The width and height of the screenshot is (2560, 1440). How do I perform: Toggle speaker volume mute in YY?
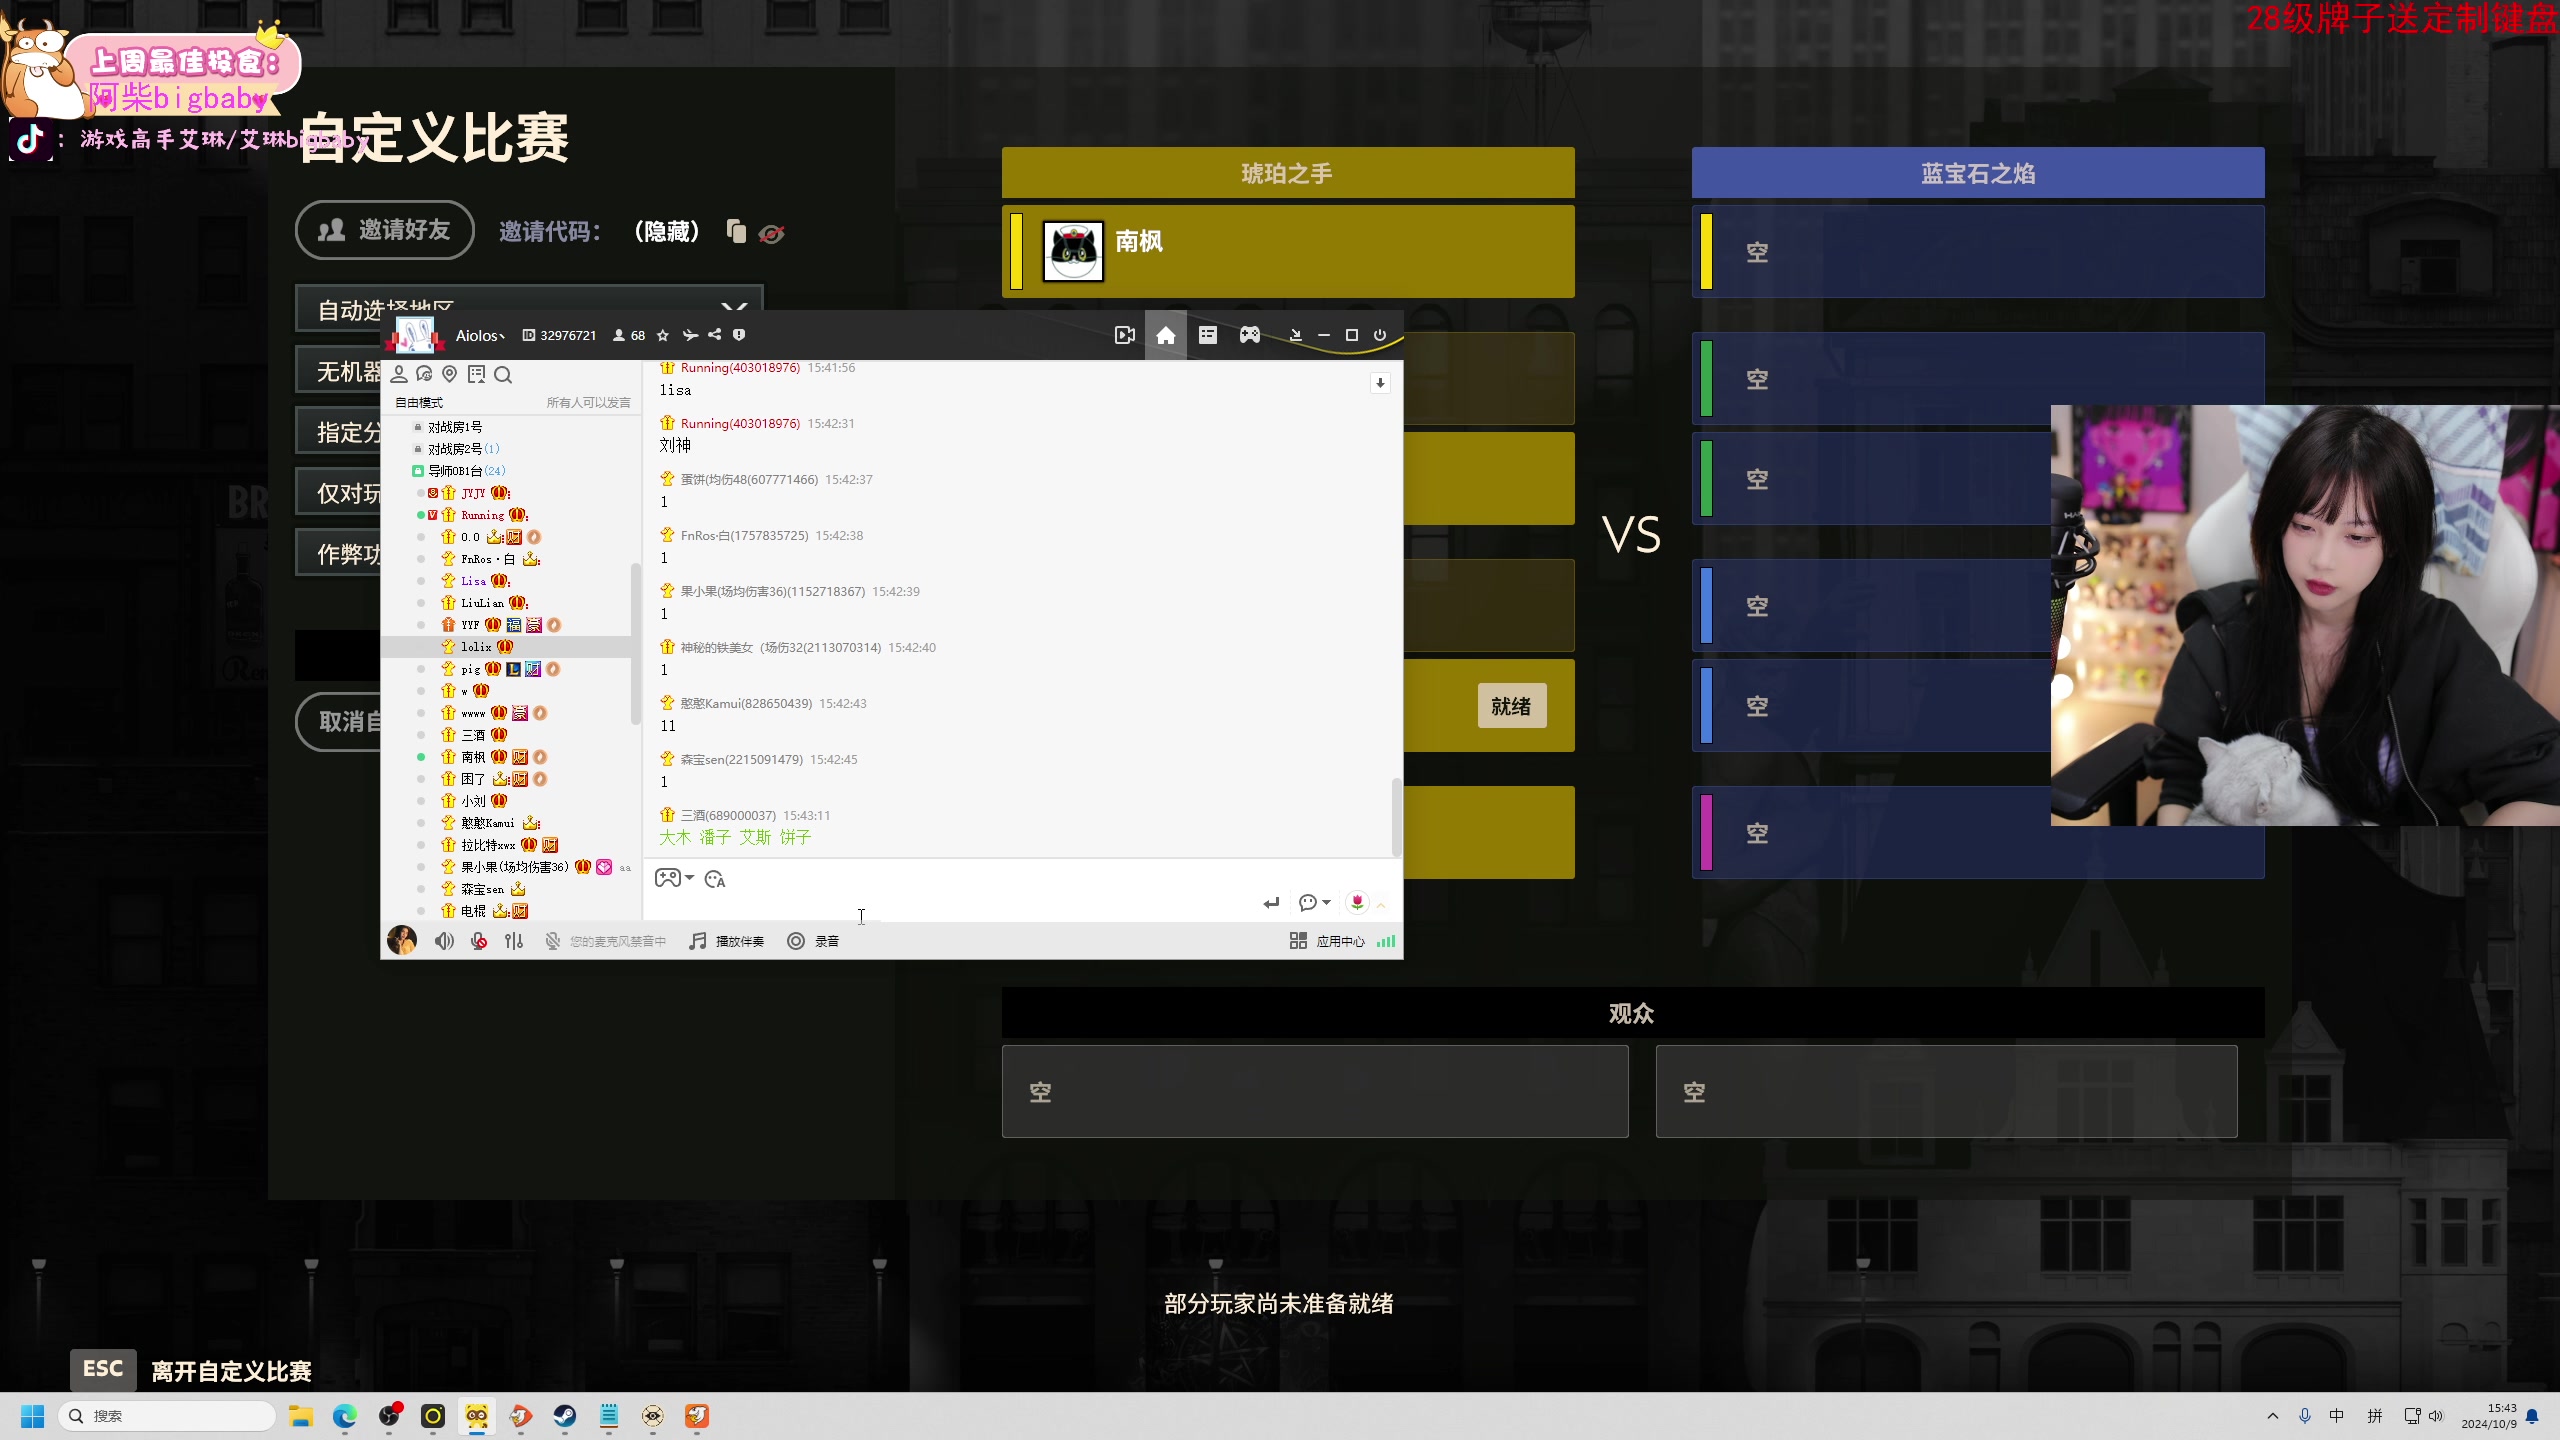click(x=445, y=941)
